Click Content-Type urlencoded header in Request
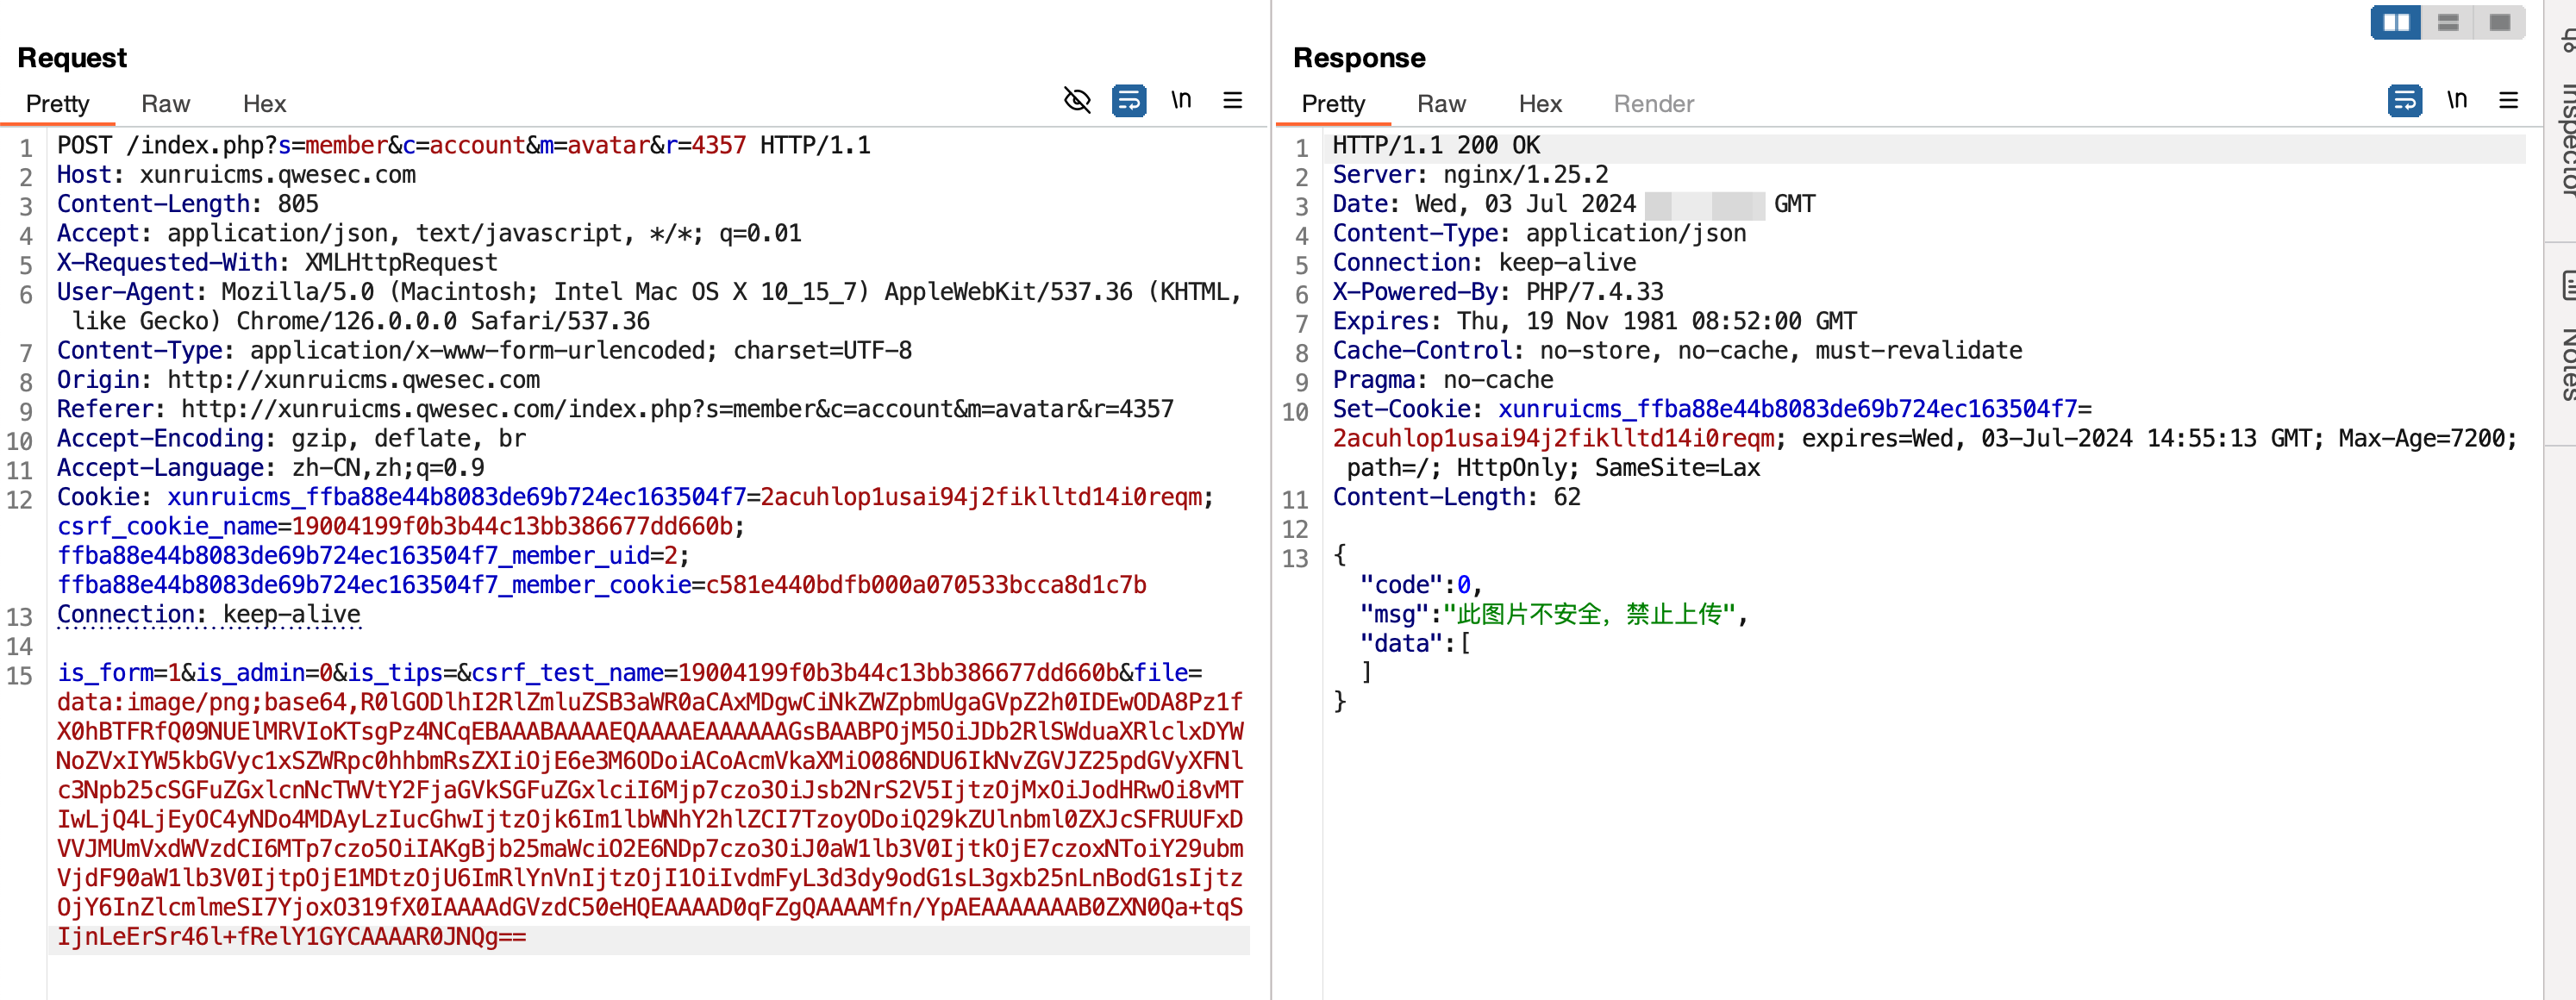 pos(484,351)
